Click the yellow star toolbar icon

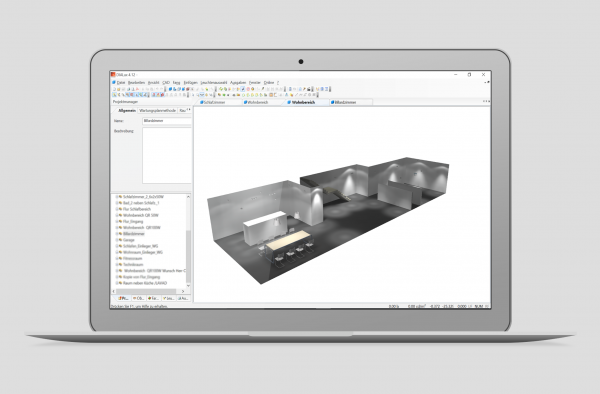[207, 89]
